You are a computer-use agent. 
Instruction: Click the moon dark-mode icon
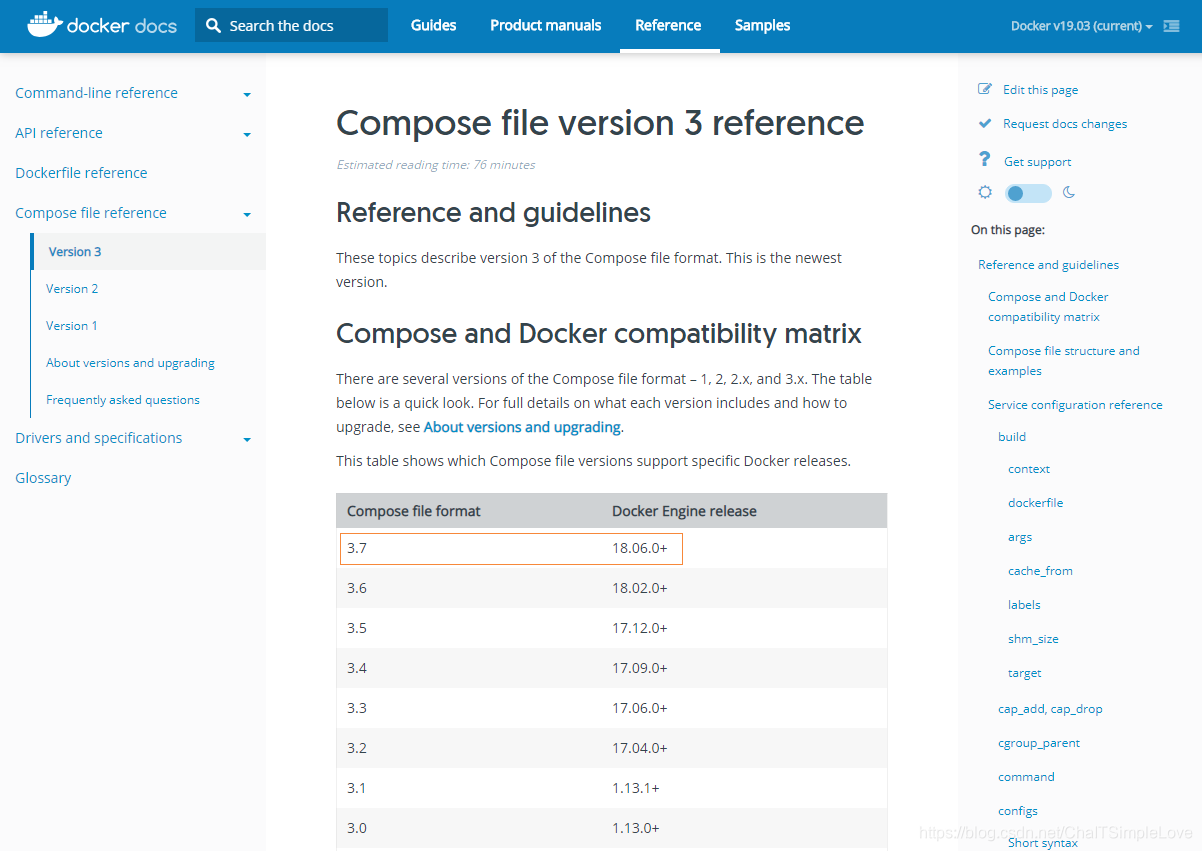[1068, 192]
